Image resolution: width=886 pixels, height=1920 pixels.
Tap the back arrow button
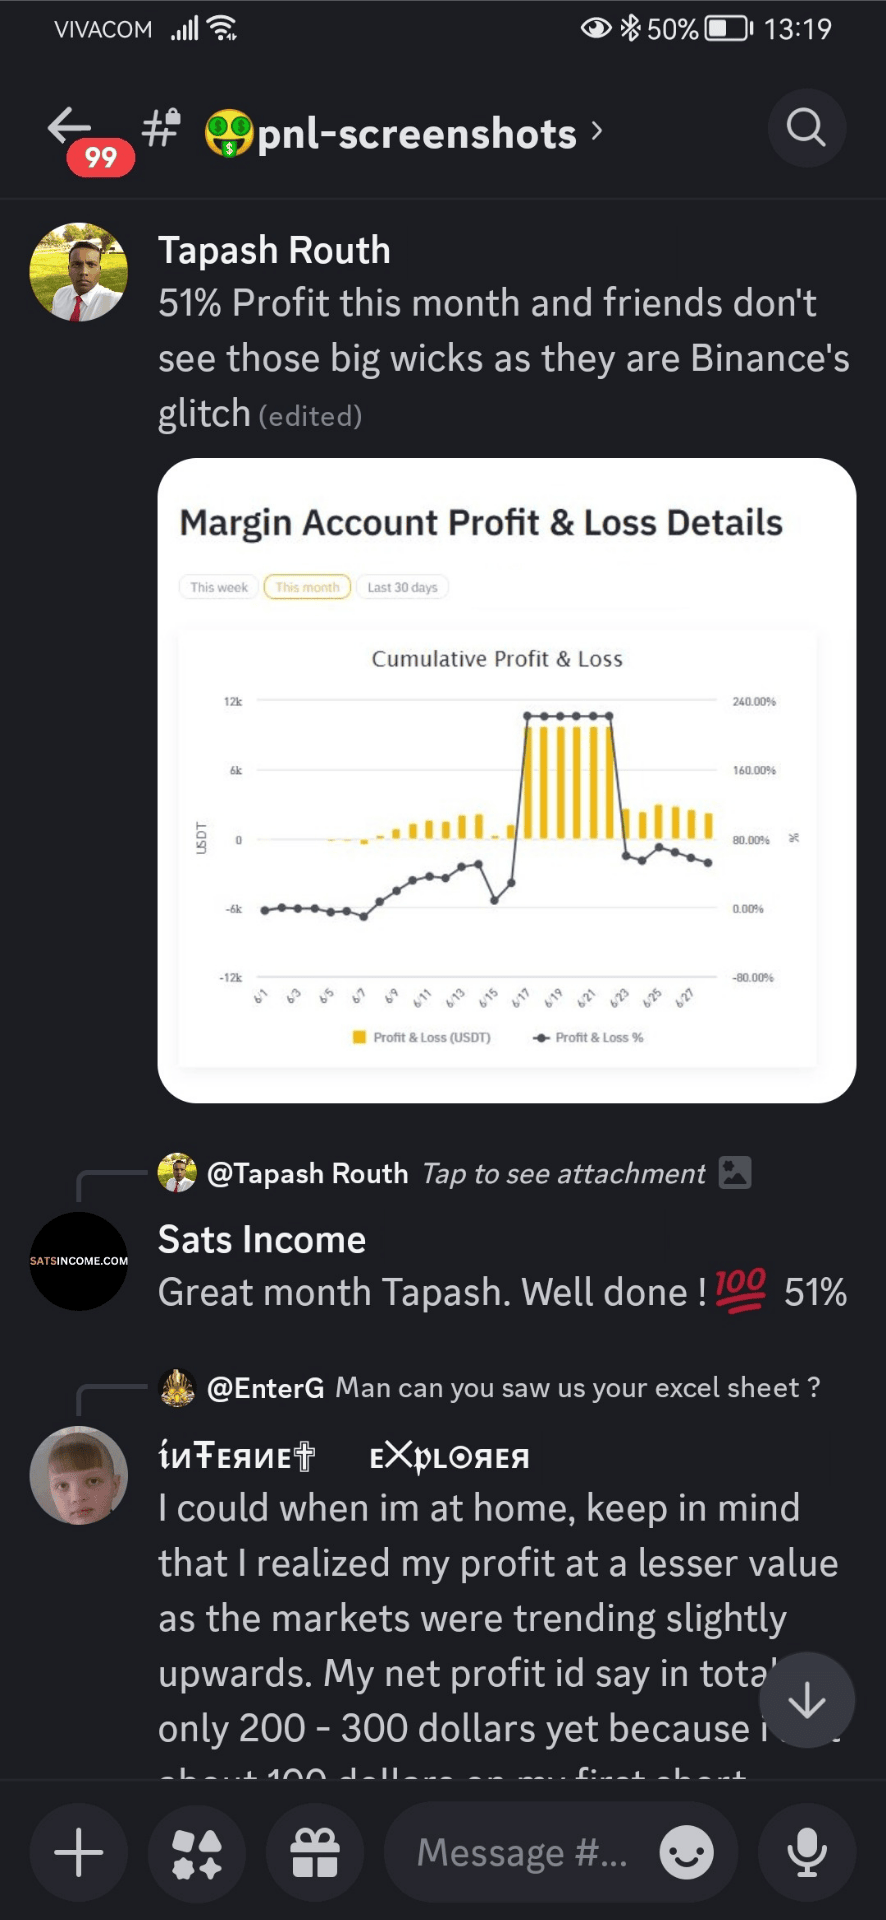point(70,128)
